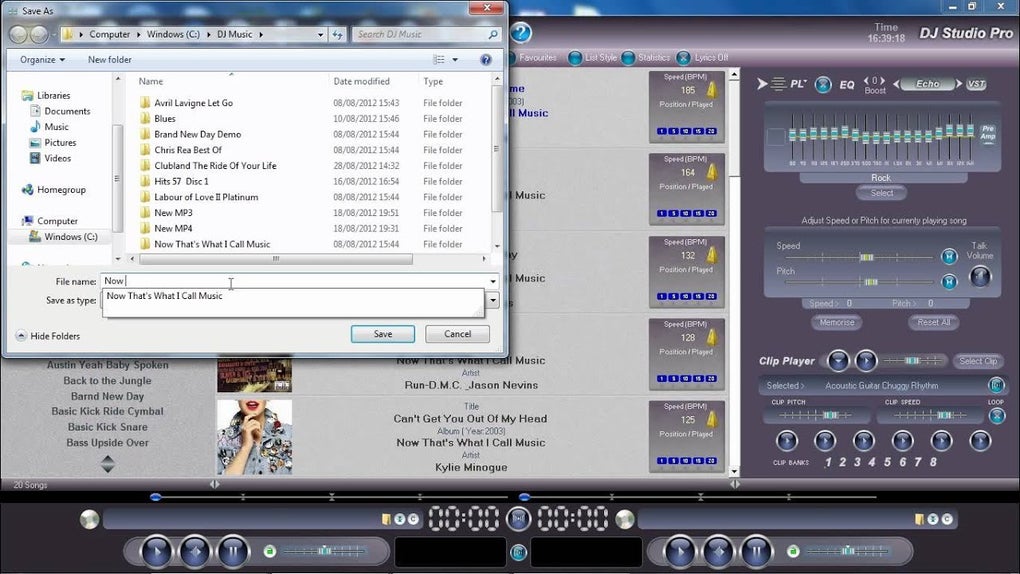Click the Echo effect button
The width and height of the screenshot is (1020, 574).
928,84
